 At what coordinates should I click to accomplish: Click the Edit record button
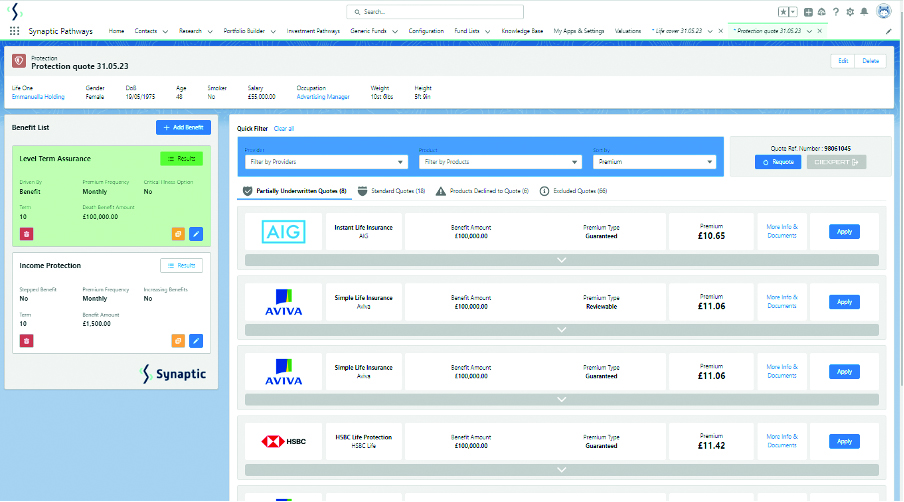click(843, 61)
